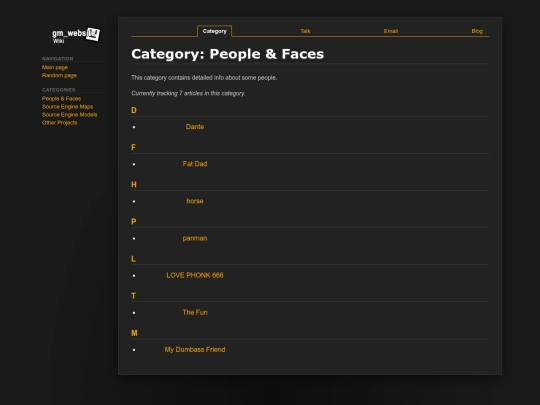
Task: Click the NAVIGATION sidebar label
Action: (58, 59)
